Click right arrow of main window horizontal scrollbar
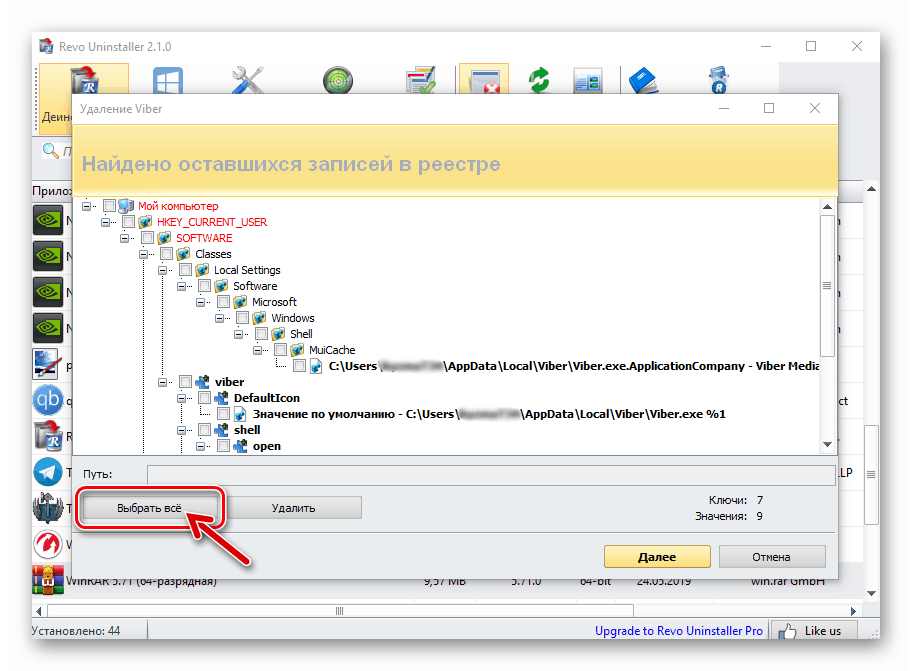Image resolution: width=912 pixels, height=671 pixels. 853,611
